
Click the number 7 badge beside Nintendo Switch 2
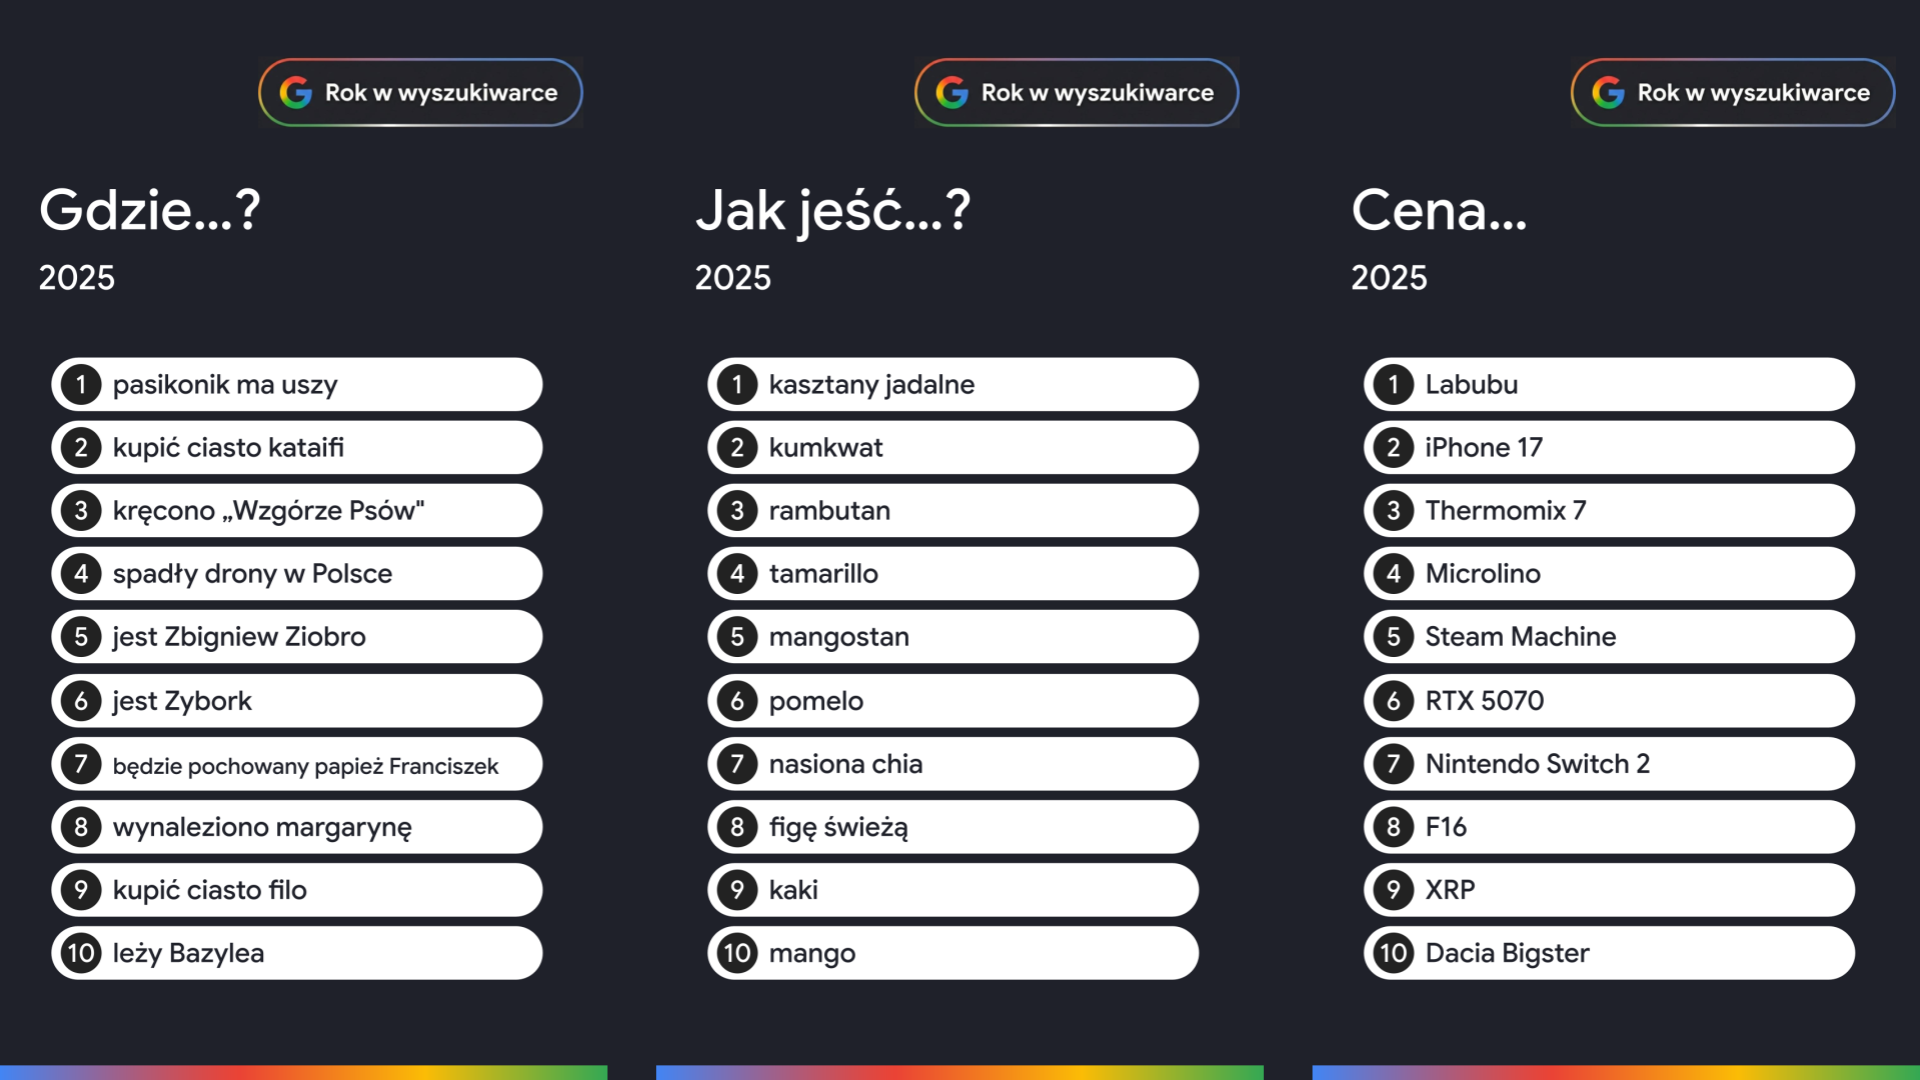[1393, 764]
